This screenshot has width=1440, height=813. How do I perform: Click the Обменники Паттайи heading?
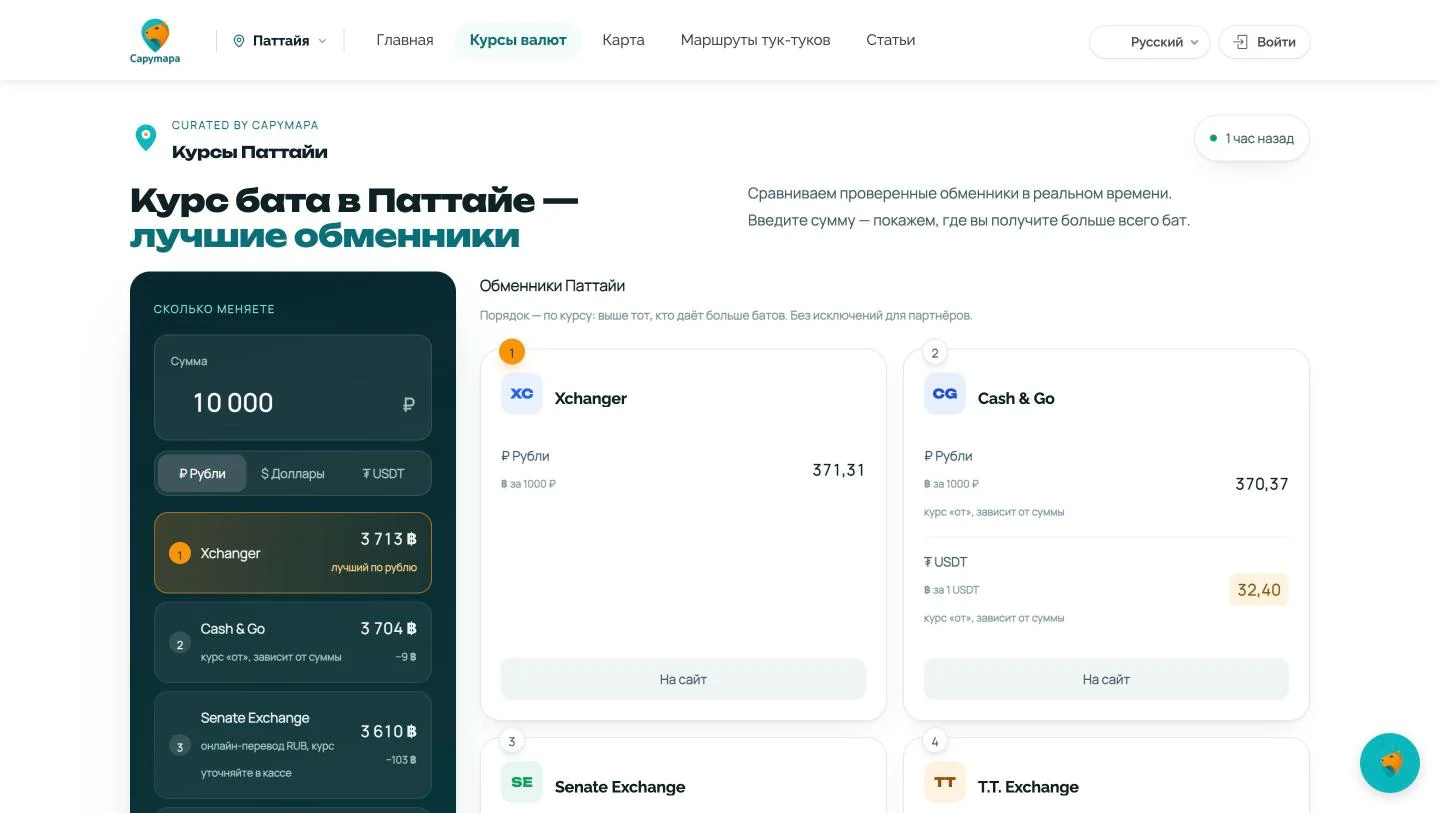tap(552, 286)
